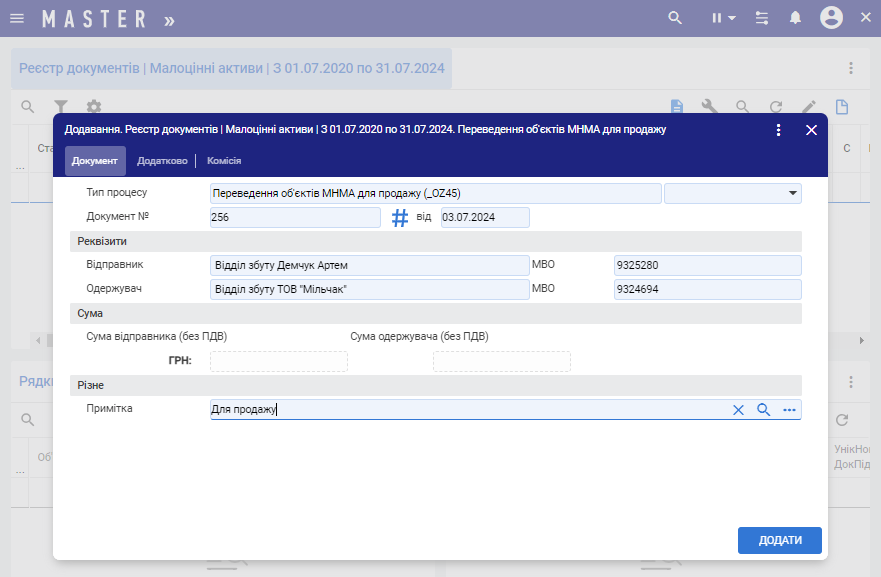The image size is (881, 577).
Task: Click the hash auto-number icon
Action: click(x=399, y=218)
